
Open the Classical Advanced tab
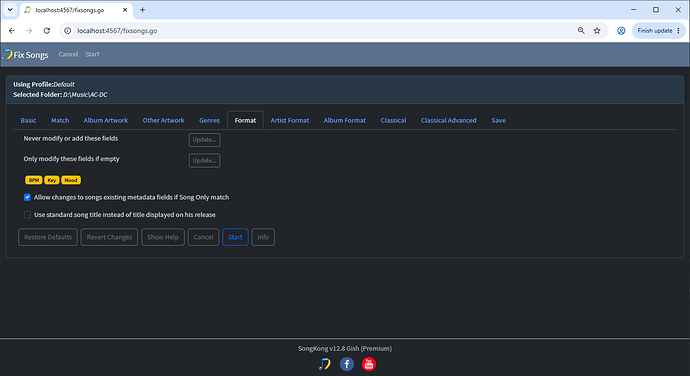point(448,120)
